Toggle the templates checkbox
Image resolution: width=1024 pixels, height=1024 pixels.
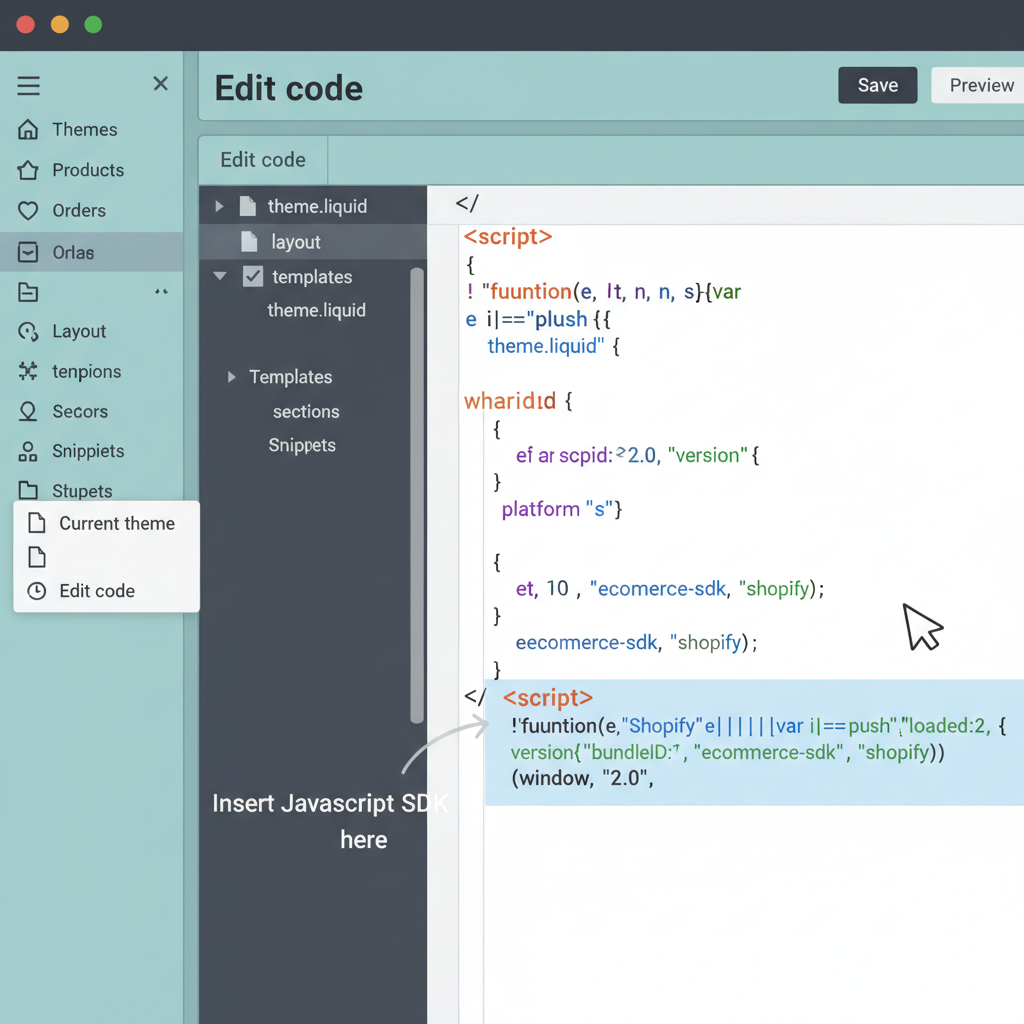point(252,277)
